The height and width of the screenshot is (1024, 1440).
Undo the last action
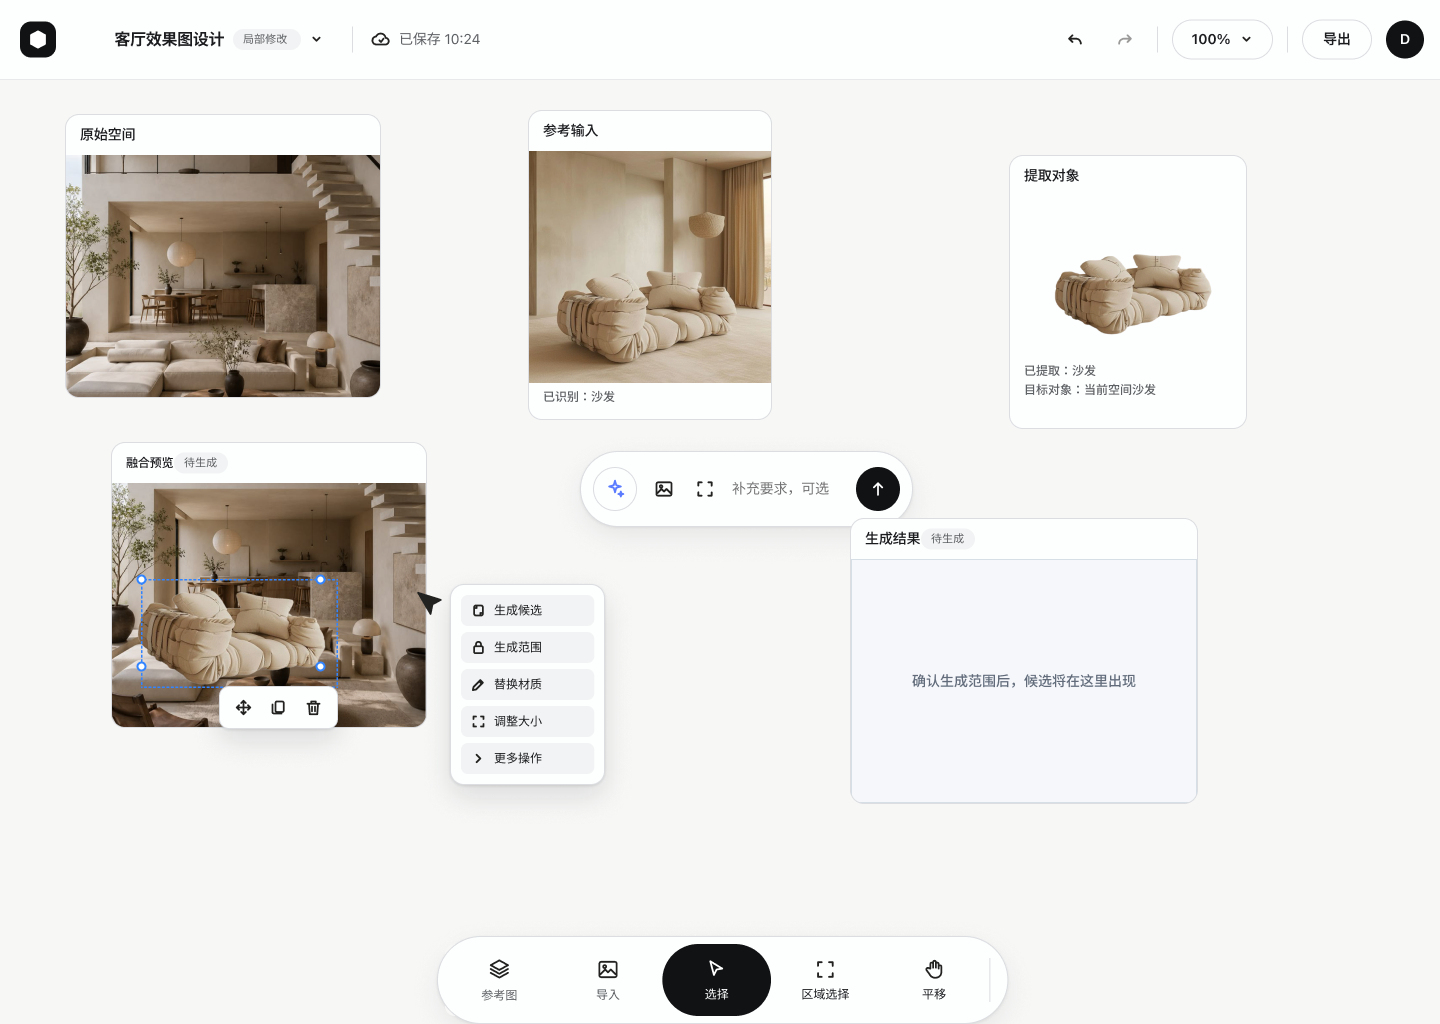[1075, 39]
